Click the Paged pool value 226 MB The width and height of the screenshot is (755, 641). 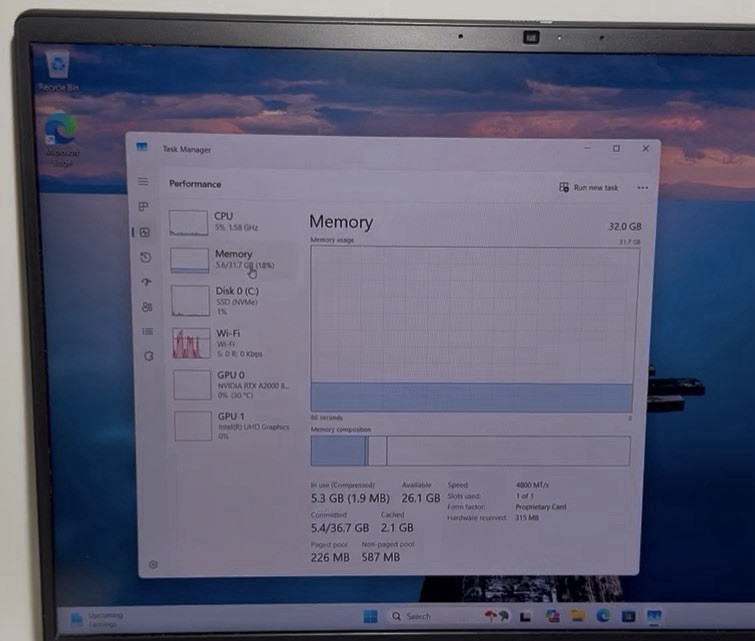coord(330,558)
